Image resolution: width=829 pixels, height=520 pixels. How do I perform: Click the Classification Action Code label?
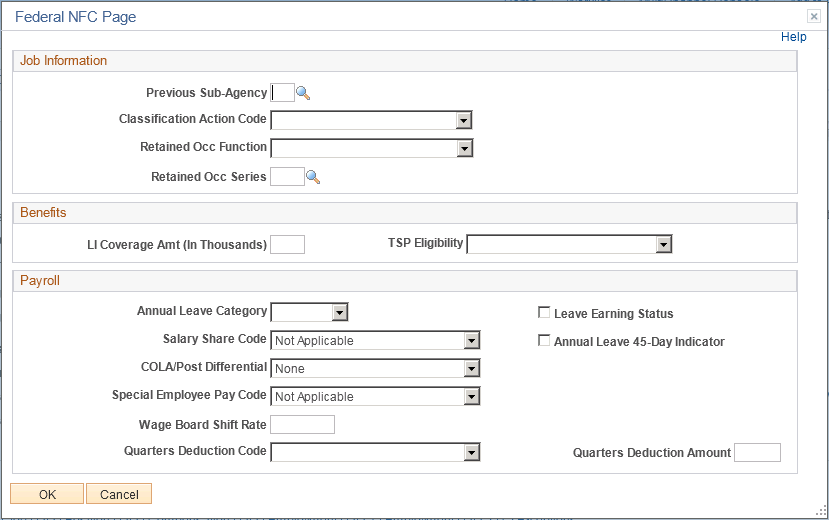[192, 119]
